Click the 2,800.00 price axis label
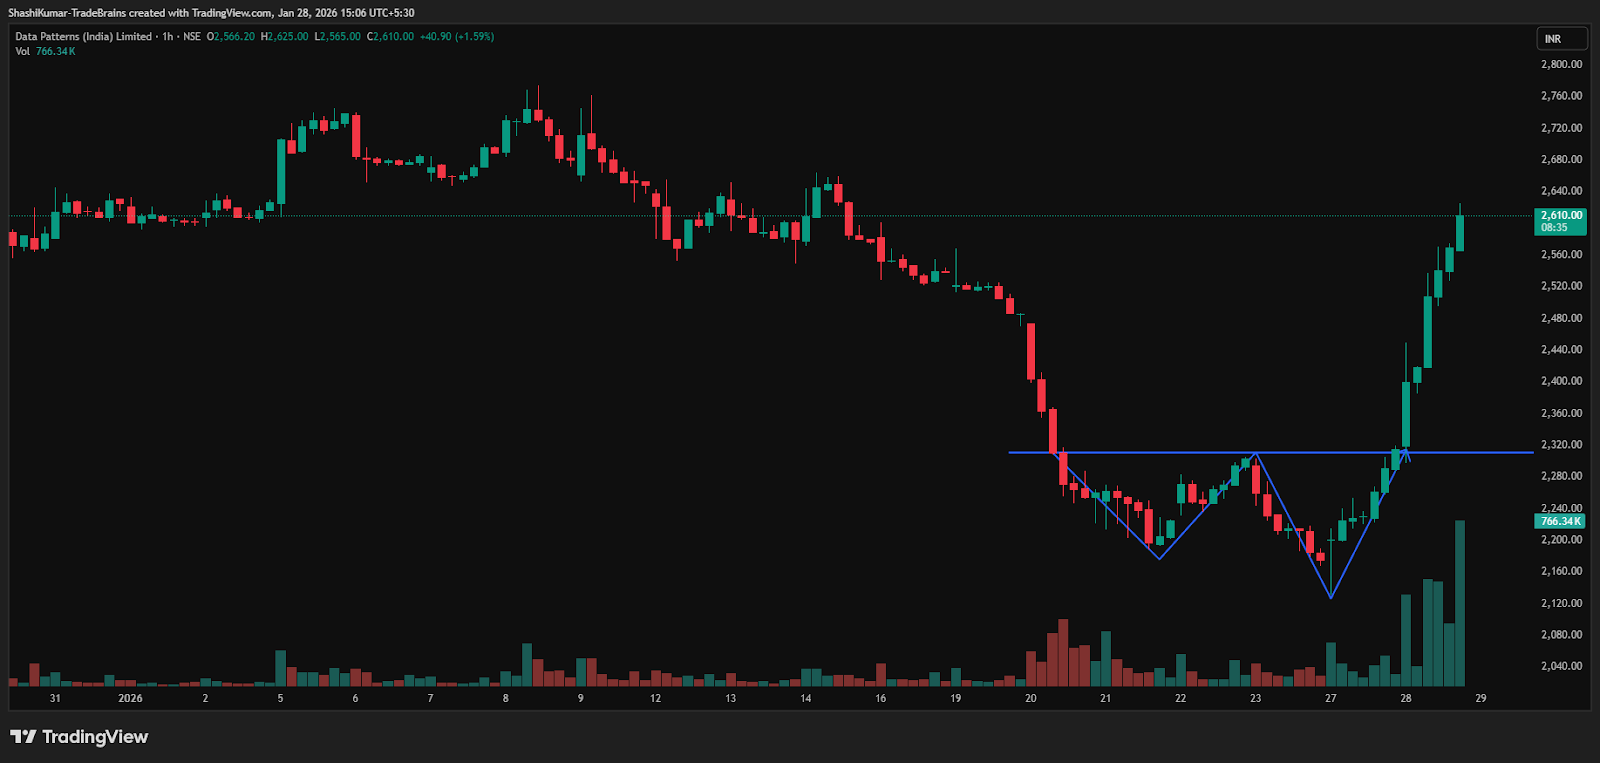This screenshot has height=763, width=1600. point(1561,64)
